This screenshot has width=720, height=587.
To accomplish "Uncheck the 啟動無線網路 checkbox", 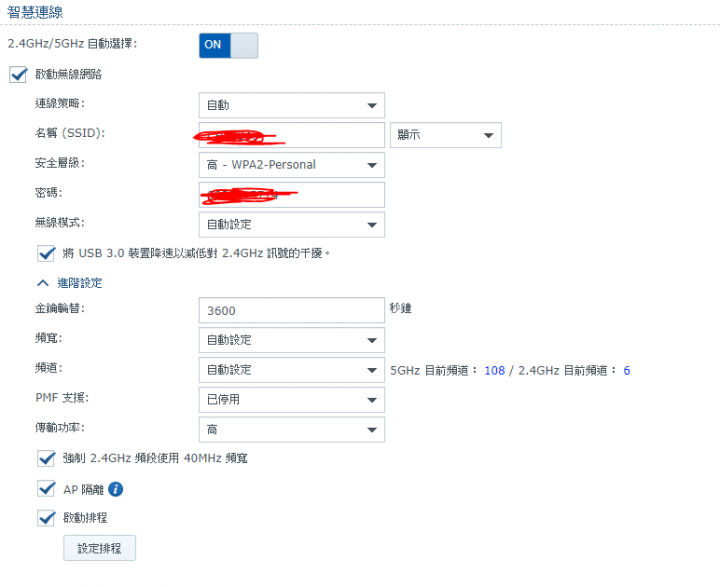I will (18, 74).
